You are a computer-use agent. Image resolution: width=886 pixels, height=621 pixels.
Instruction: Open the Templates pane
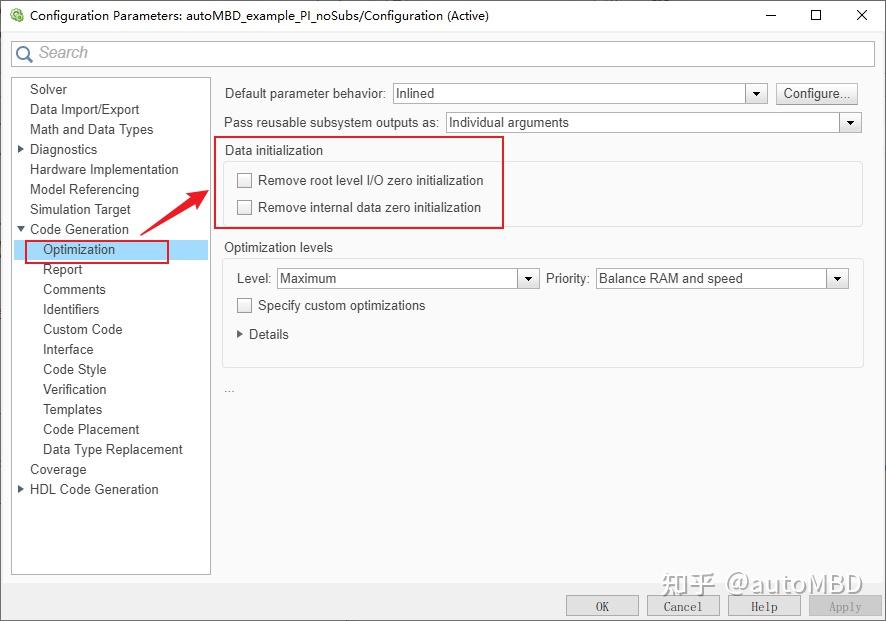73,409
